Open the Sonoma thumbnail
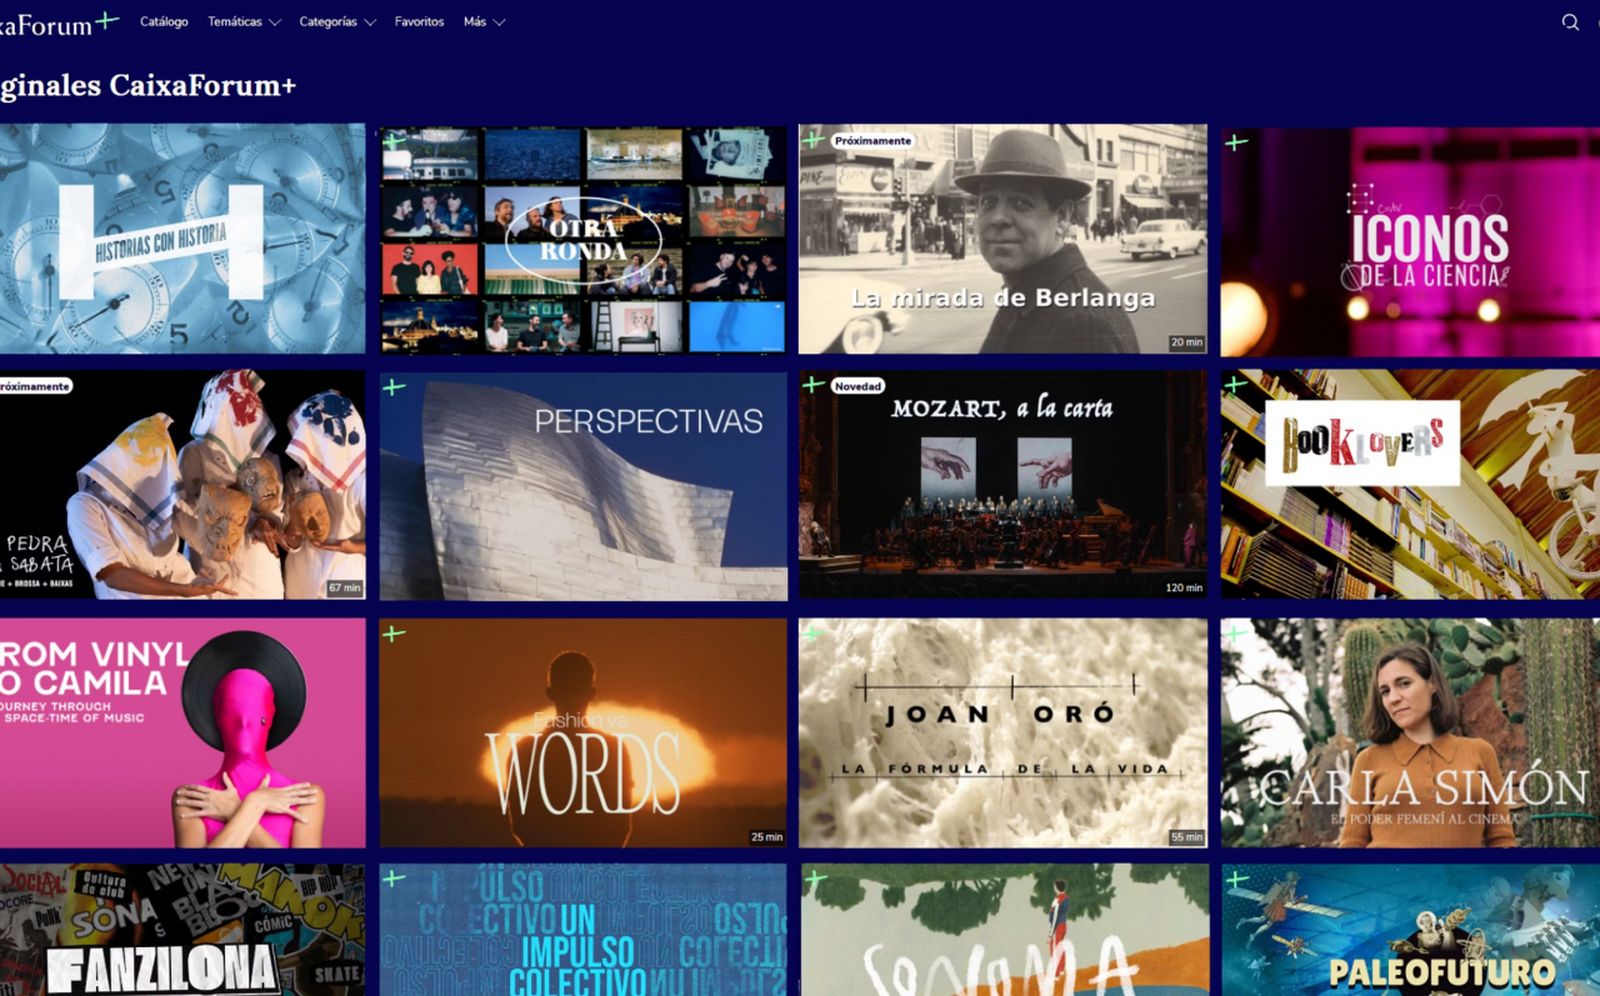 point(1003,930)
